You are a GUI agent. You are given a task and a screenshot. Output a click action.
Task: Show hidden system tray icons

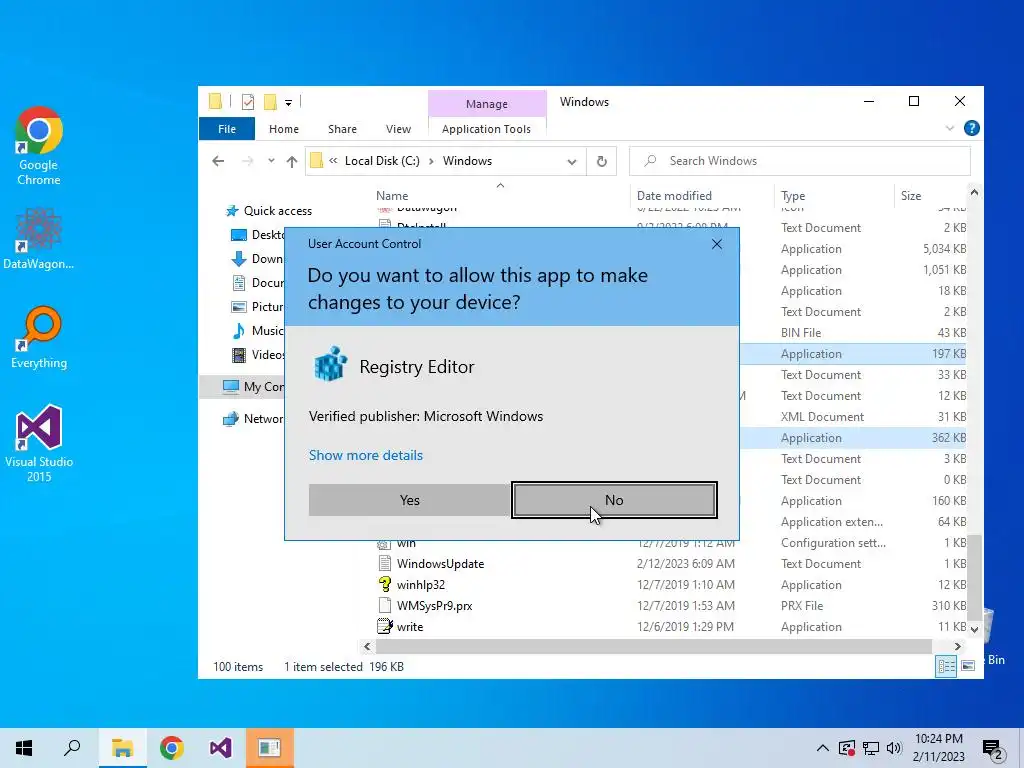point(823,748)
